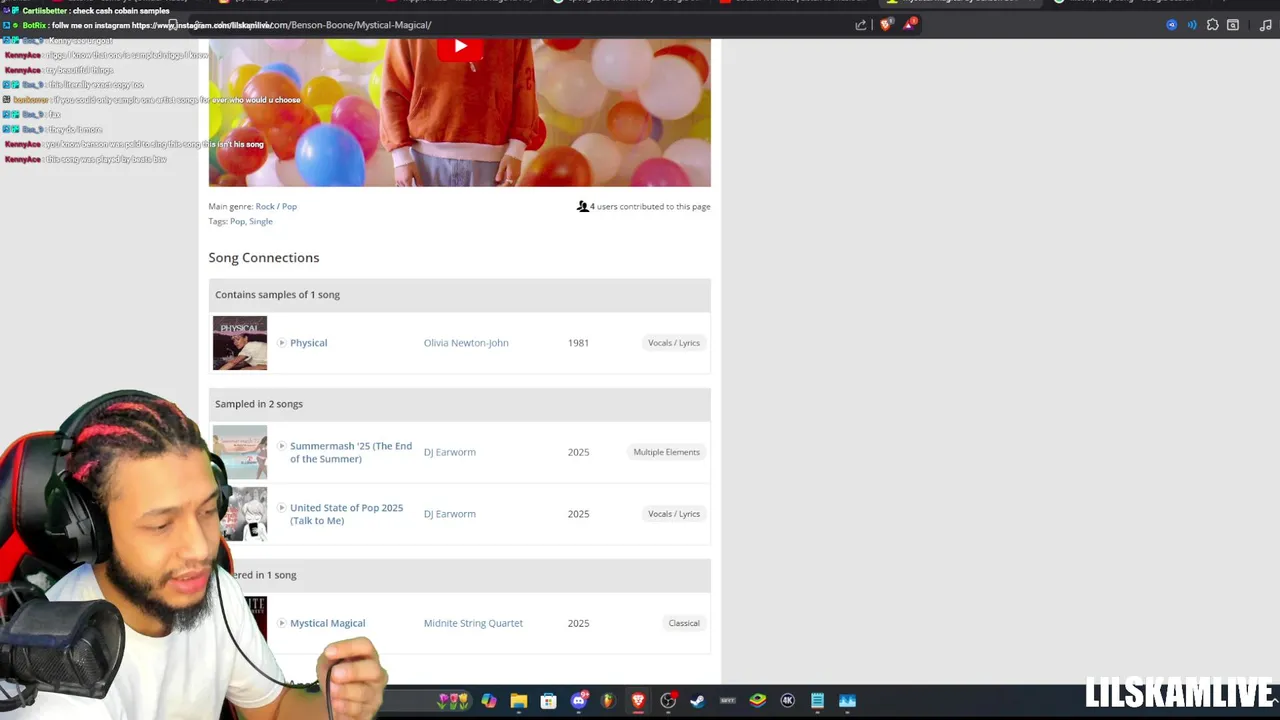Viewport: 1280px width, 720px height.
Task: Open the Pop tag link
Action: pos(237,221)
